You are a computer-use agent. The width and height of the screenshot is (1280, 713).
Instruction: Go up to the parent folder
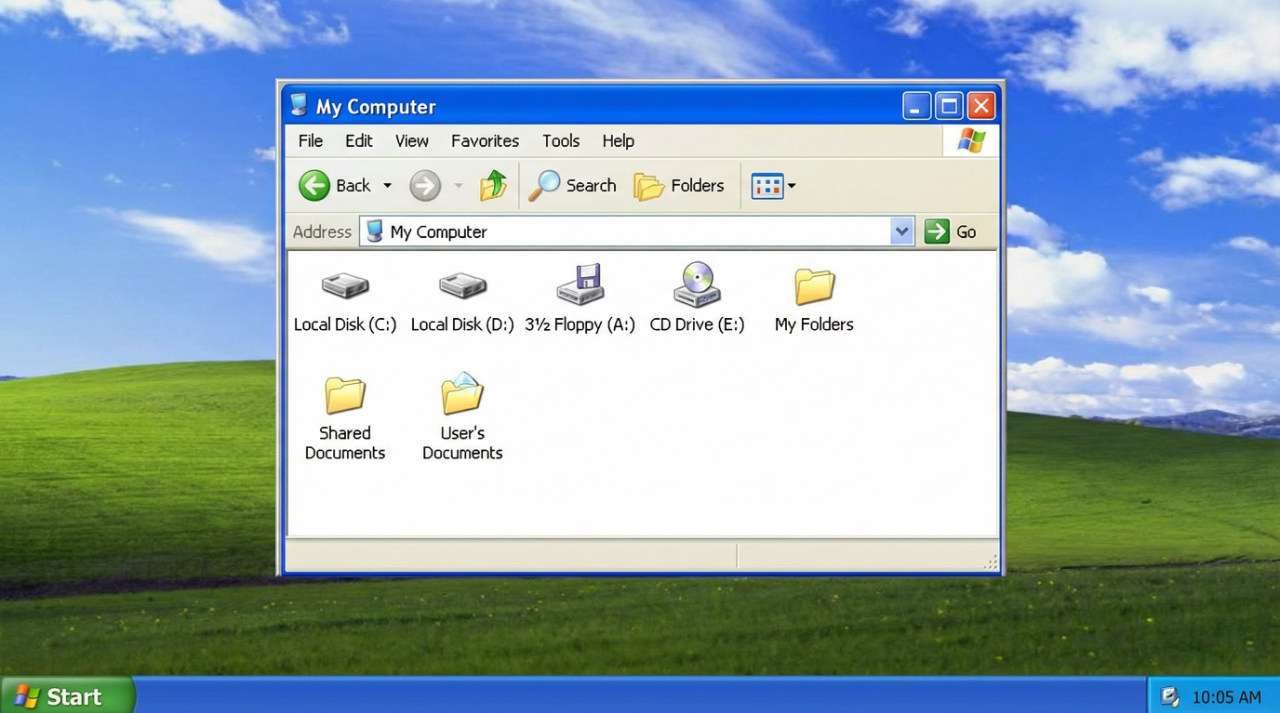tap(493, 185)
